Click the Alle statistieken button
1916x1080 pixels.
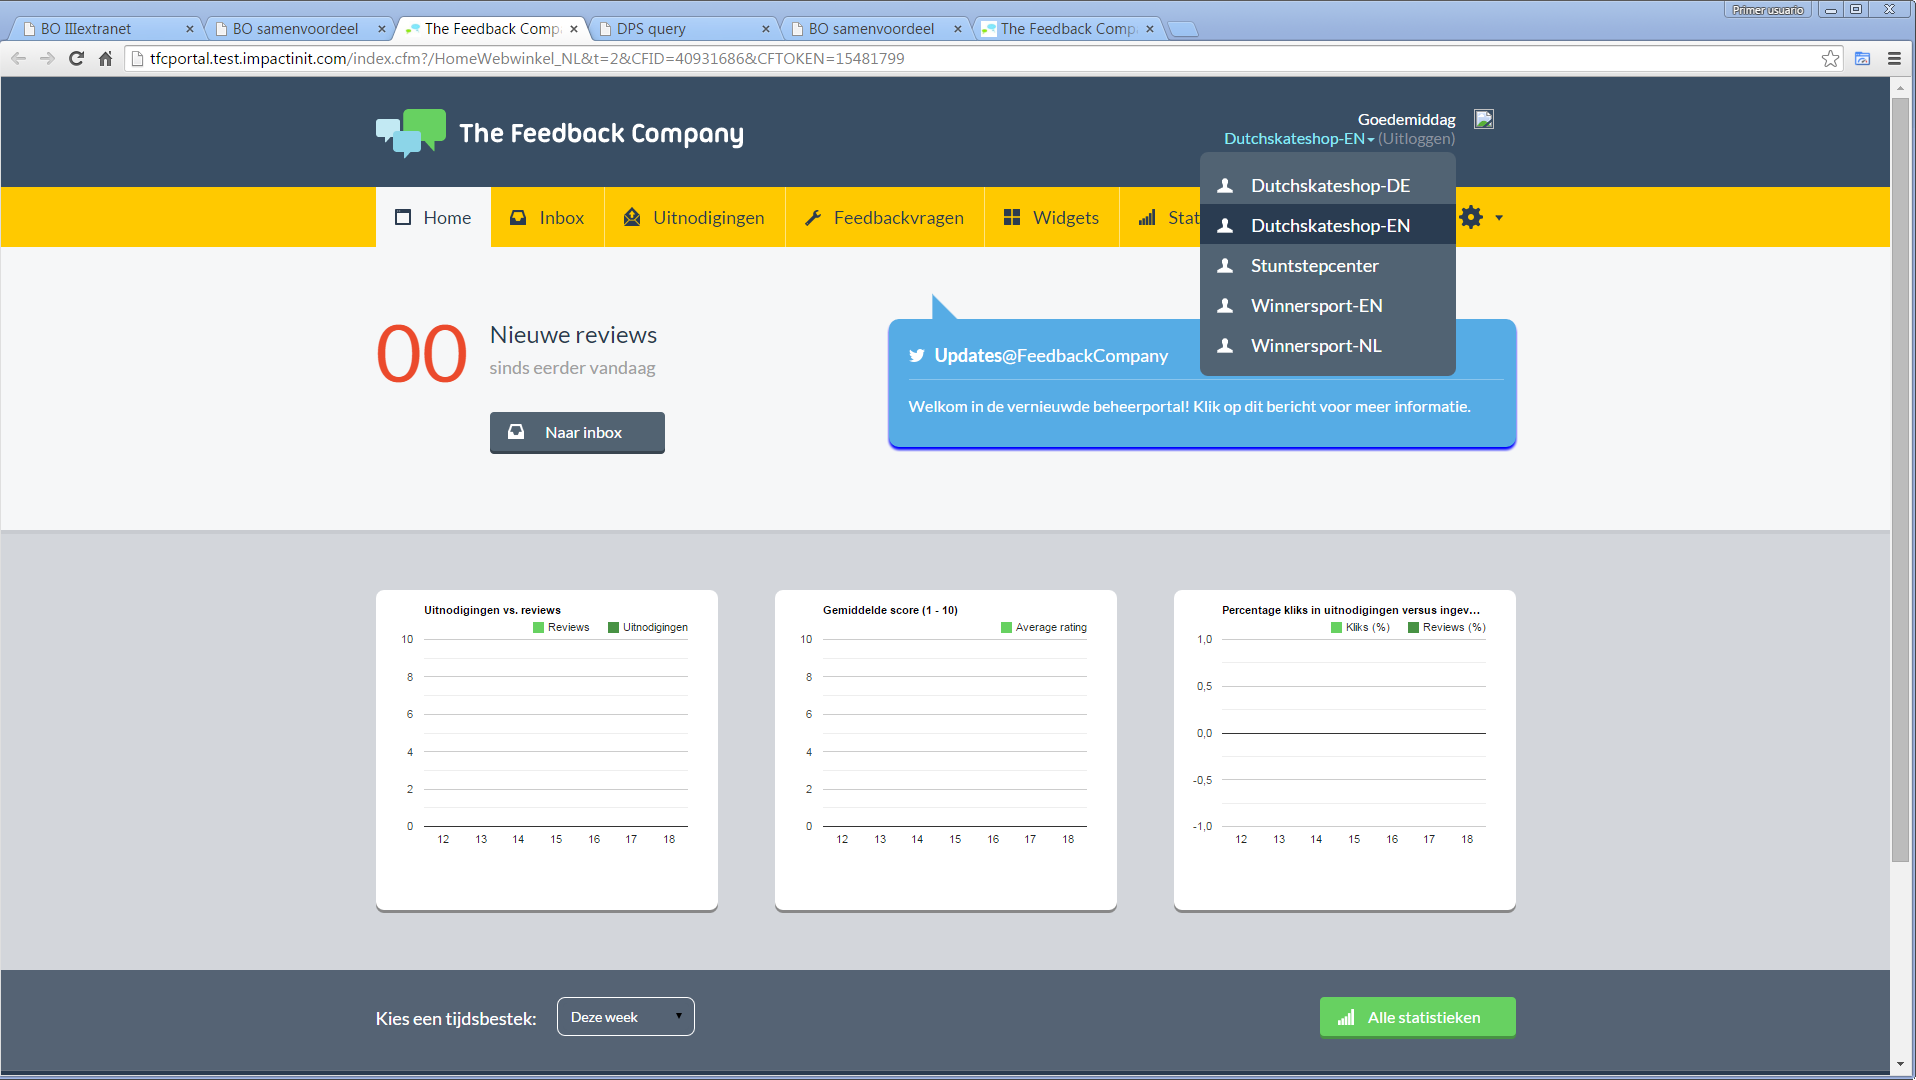[1417, 1017]
